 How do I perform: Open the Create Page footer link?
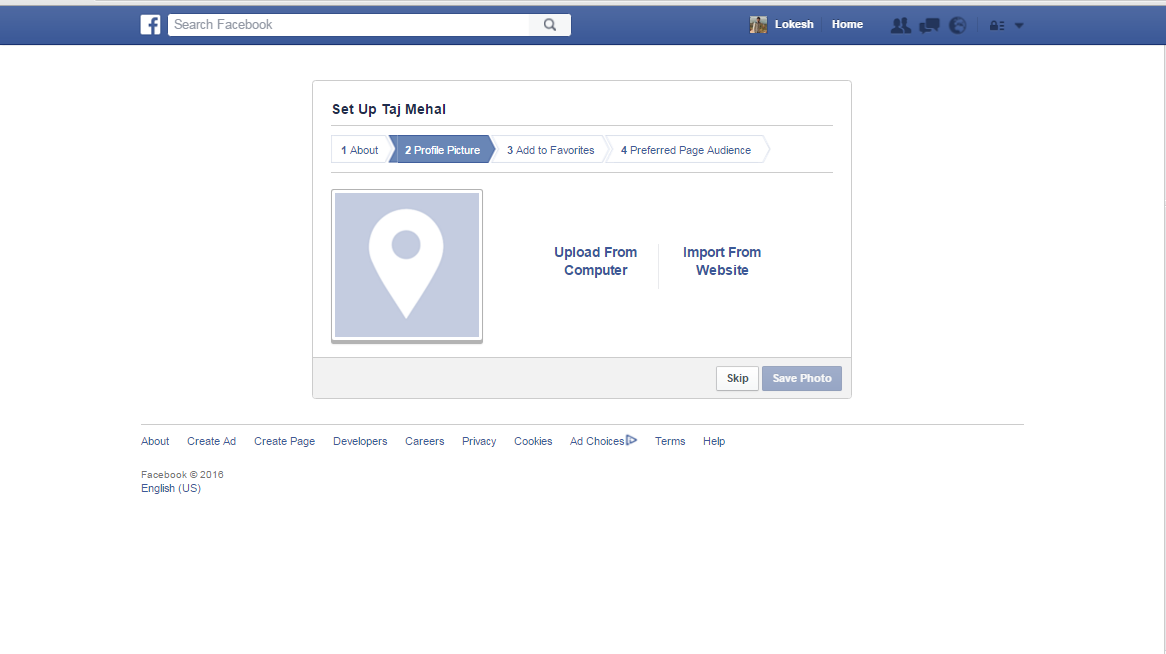tap(284, 441)
